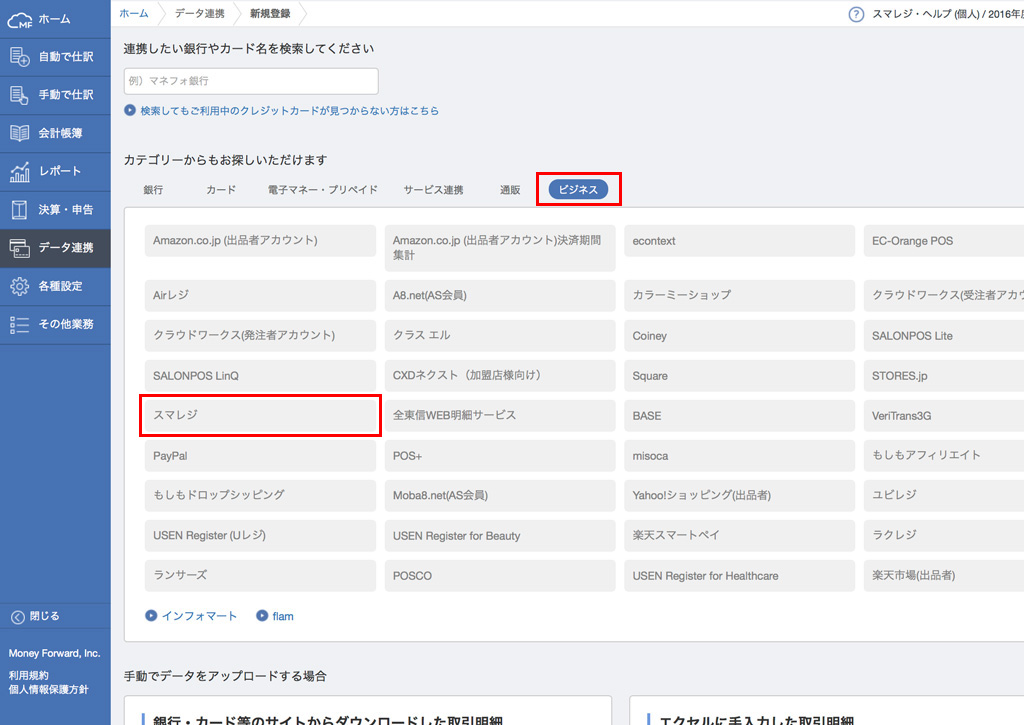The image size is (1024, 725).
Task: Select the misoca service
Action: (740, 456)
